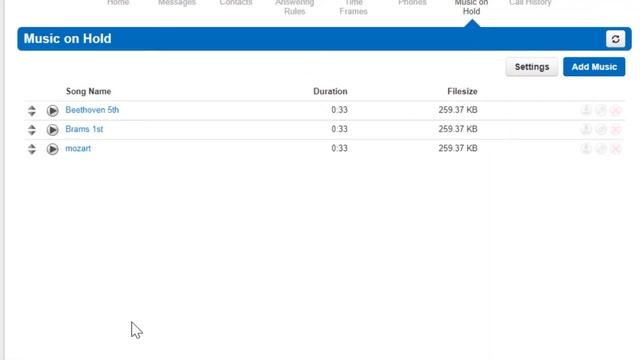This screenshot has width=640, height=360.
Task: Click the 259.37 KB filesize of Beethoven 5th
Action: pos(458,110)
